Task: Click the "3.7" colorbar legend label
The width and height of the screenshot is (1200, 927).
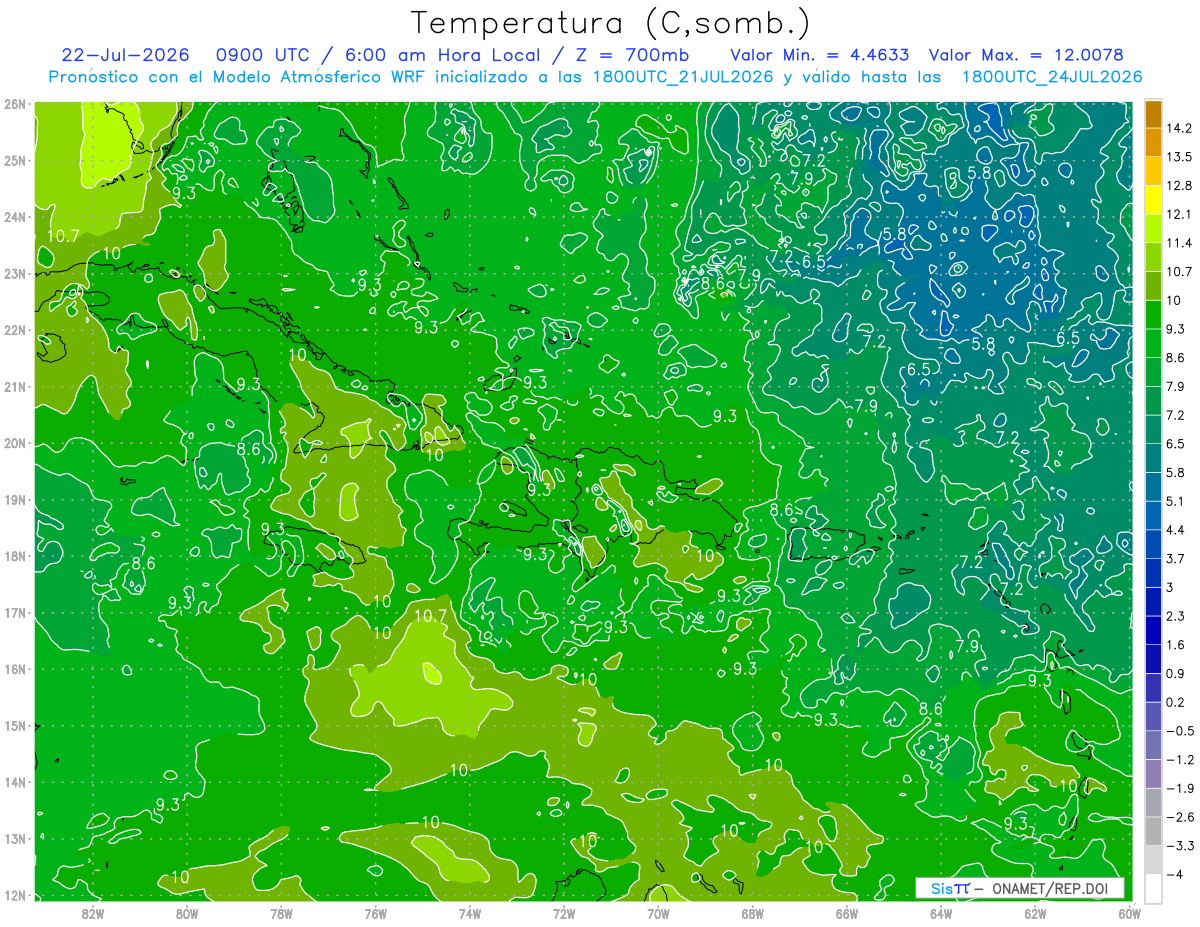Action: click(1175, 558)
